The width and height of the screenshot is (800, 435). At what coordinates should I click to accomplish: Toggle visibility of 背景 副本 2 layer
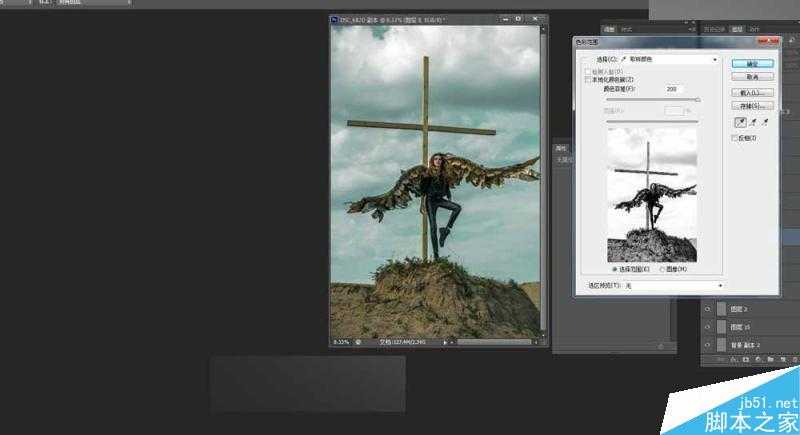pyautogui.click(x=708, y=344)
